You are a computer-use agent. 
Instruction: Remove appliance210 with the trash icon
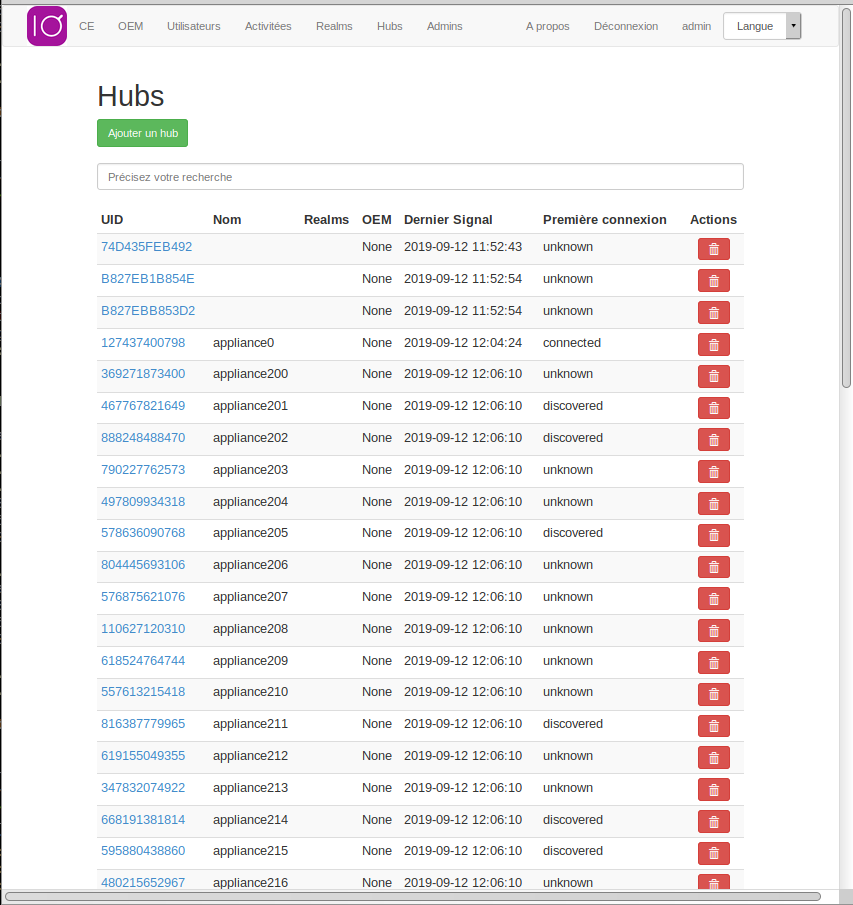pyautogui.click(x=713, y=694)
